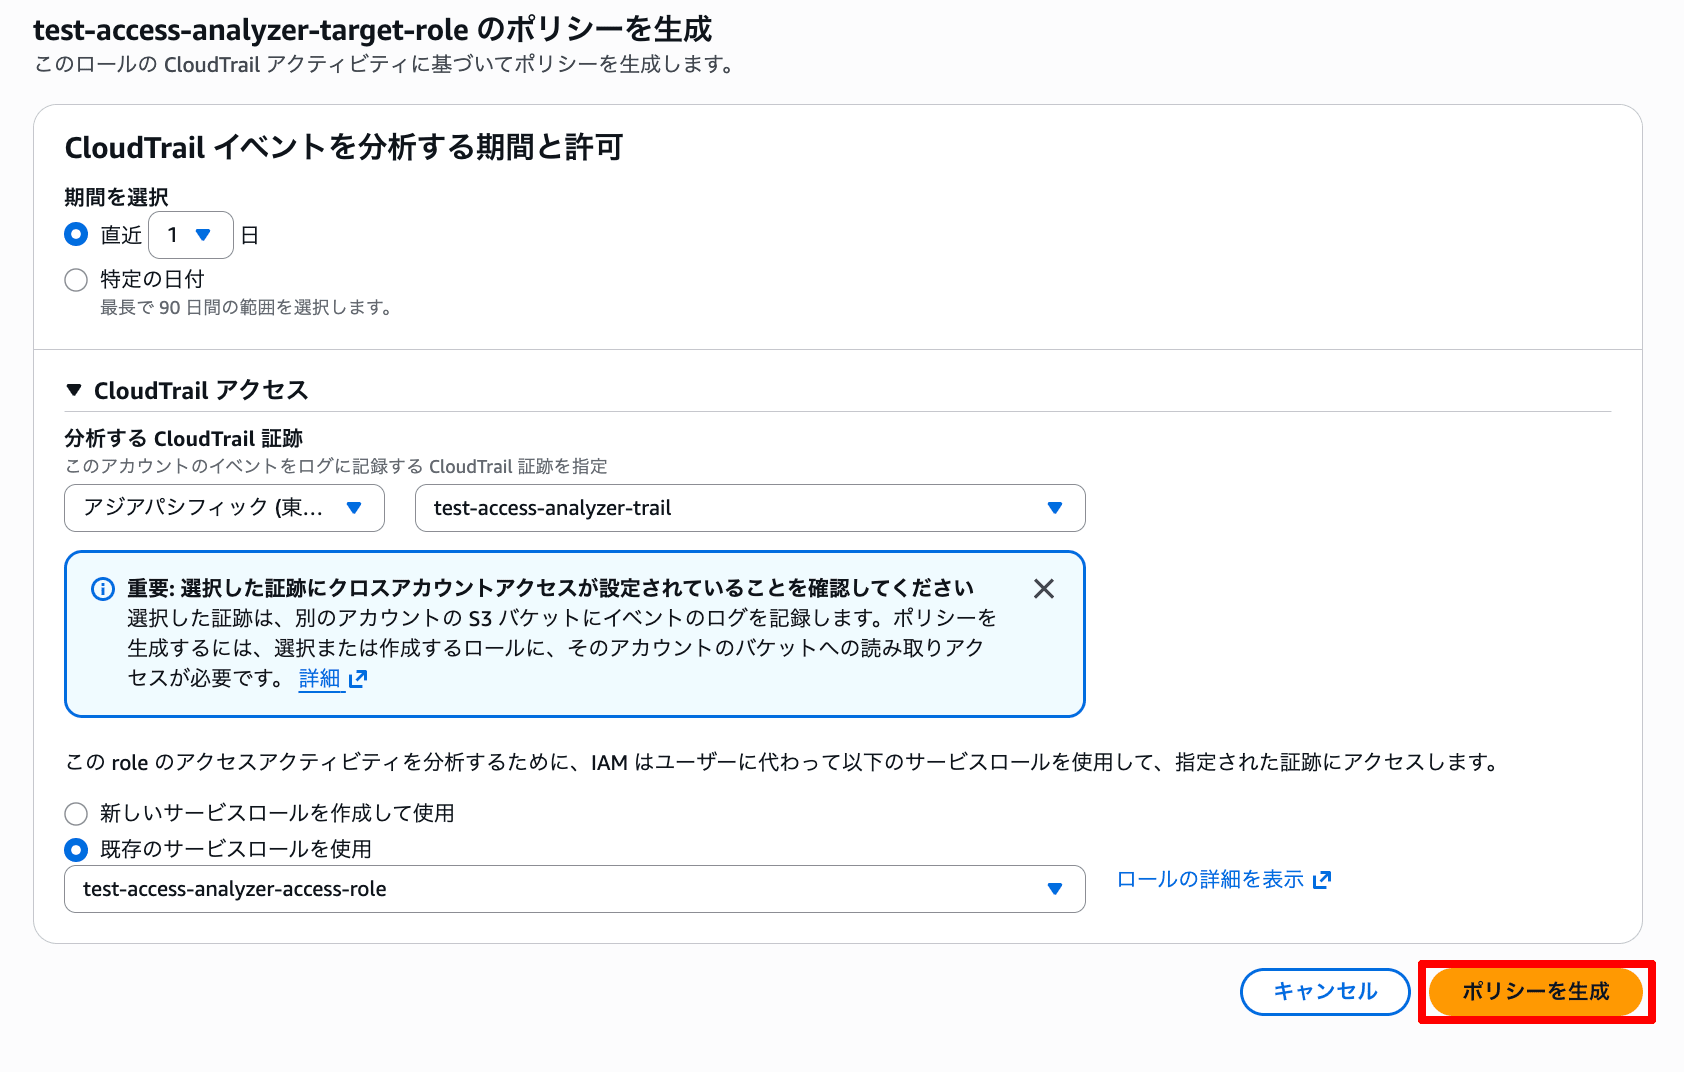Collapse the CloudTrail アクセス section
The width and height of the screenshot is (1684, 1072).
[74, 390]
